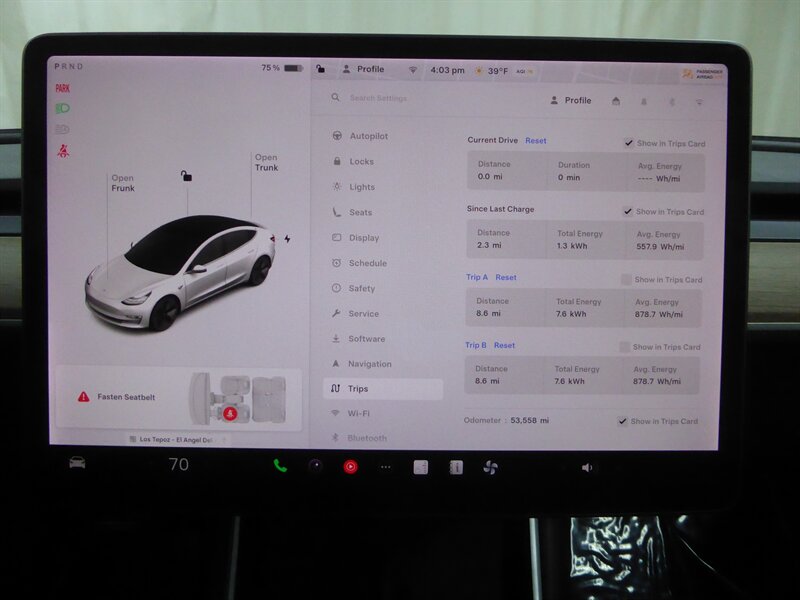
Task: Enable Show in Trips Card for Trip A
Action: pyautogui.click(x=628, y=278)
